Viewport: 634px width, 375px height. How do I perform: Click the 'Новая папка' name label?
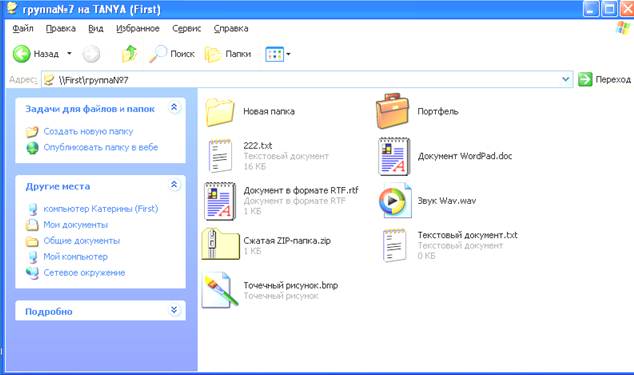pos(269,111)
